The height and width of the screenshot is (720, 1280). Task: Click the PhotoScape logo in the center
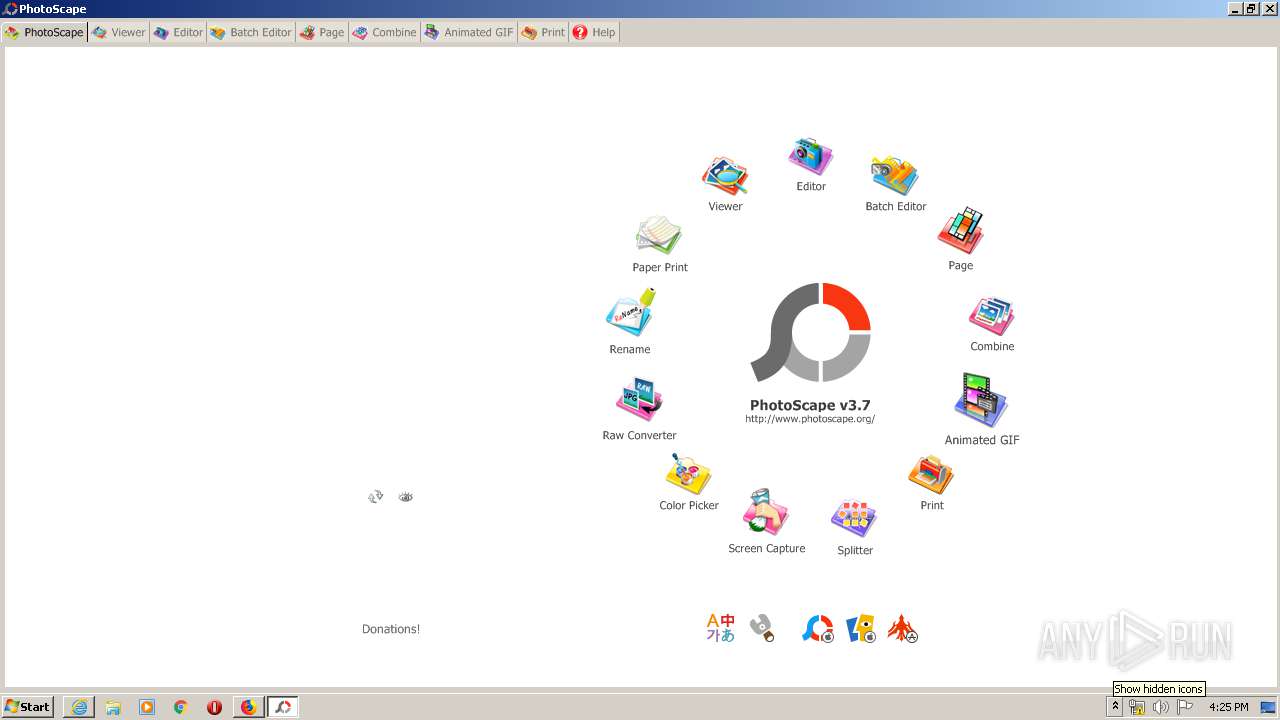click(x=811, y=332)
